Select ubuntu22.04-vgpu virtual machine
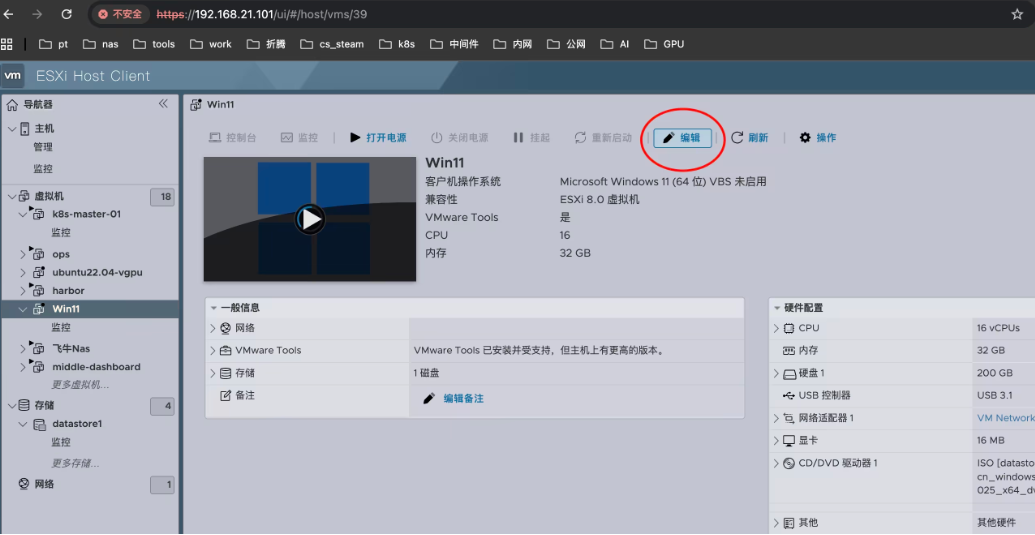 pyautogui.click(x=98, y=272)
